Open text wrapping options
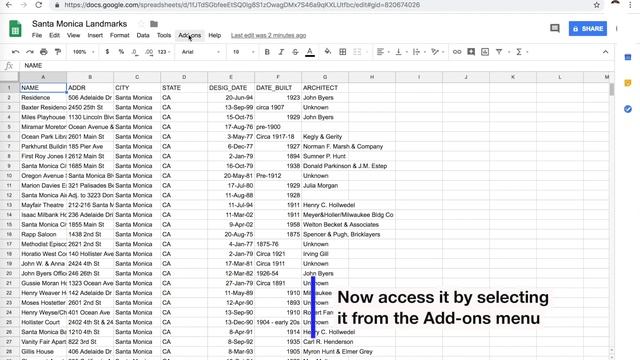 [x=418, y=52]
